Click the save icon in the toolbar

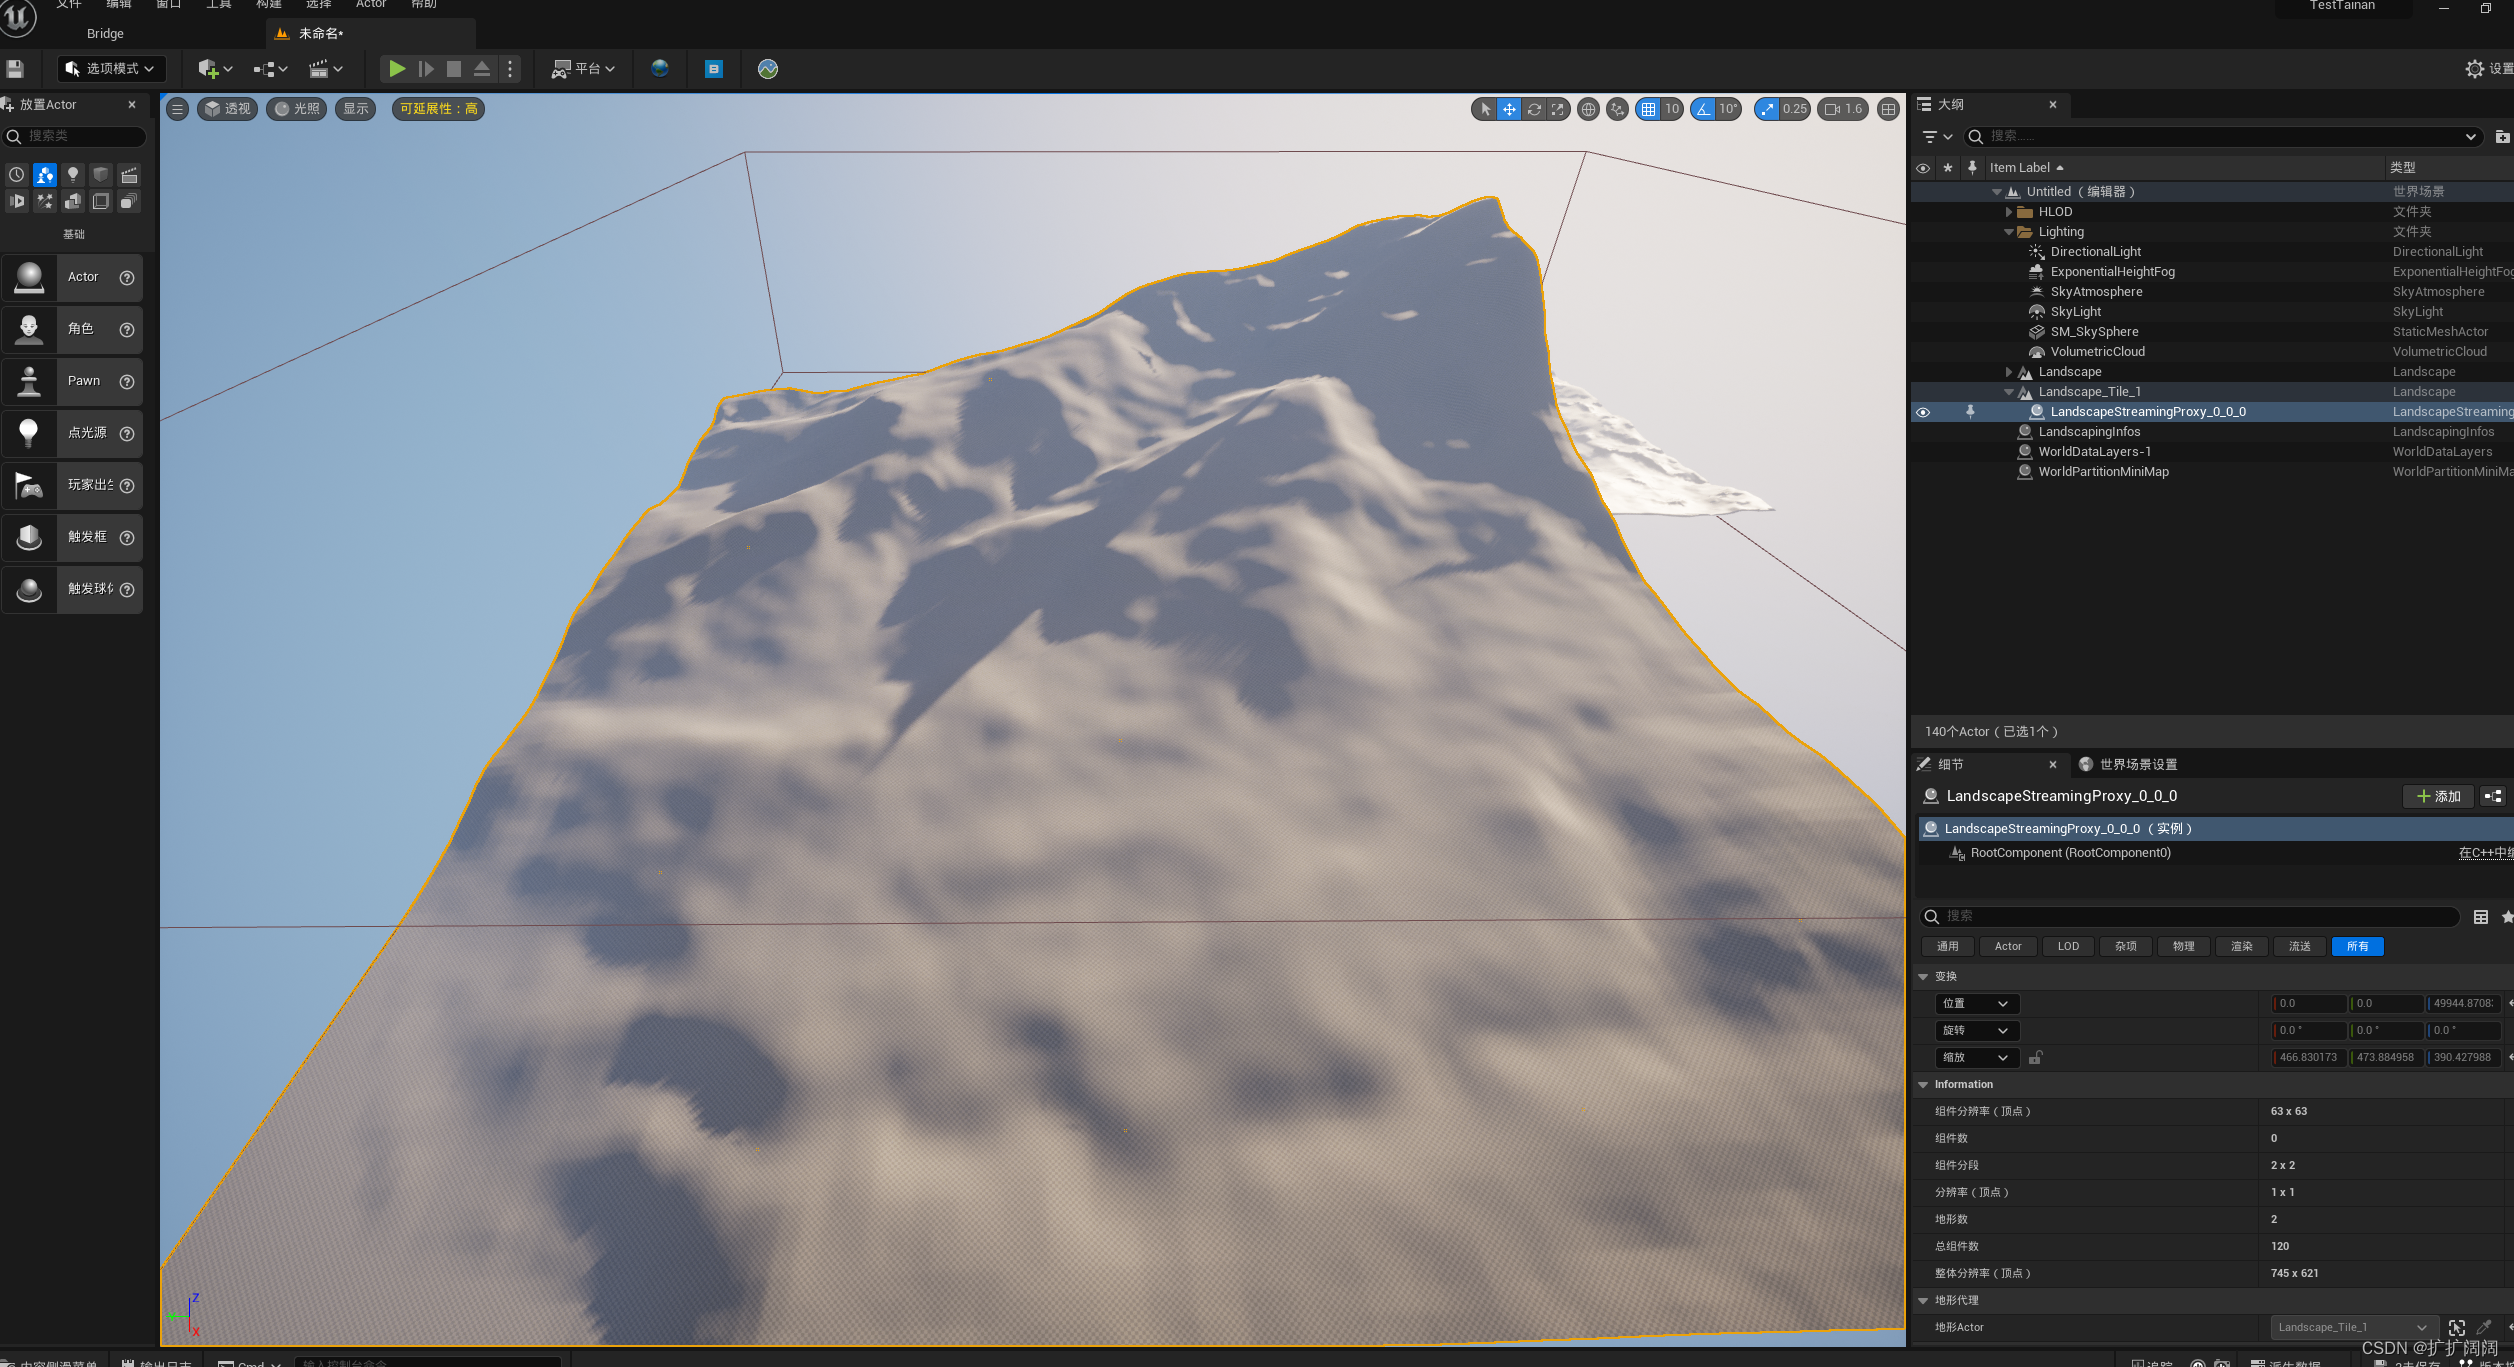[x=15, y=69]
